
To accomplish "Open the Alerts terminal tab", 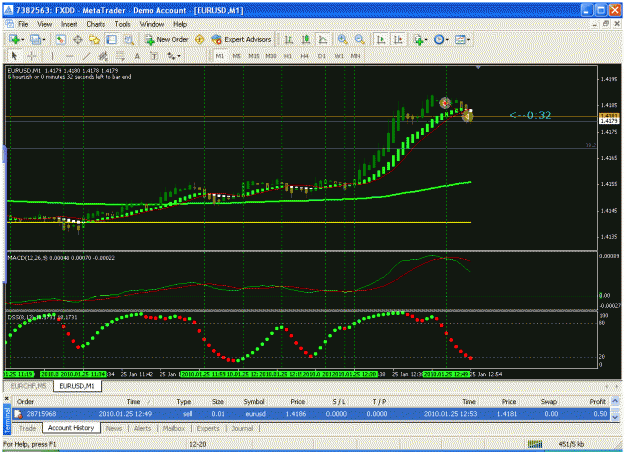I will [x=142, y=428].
